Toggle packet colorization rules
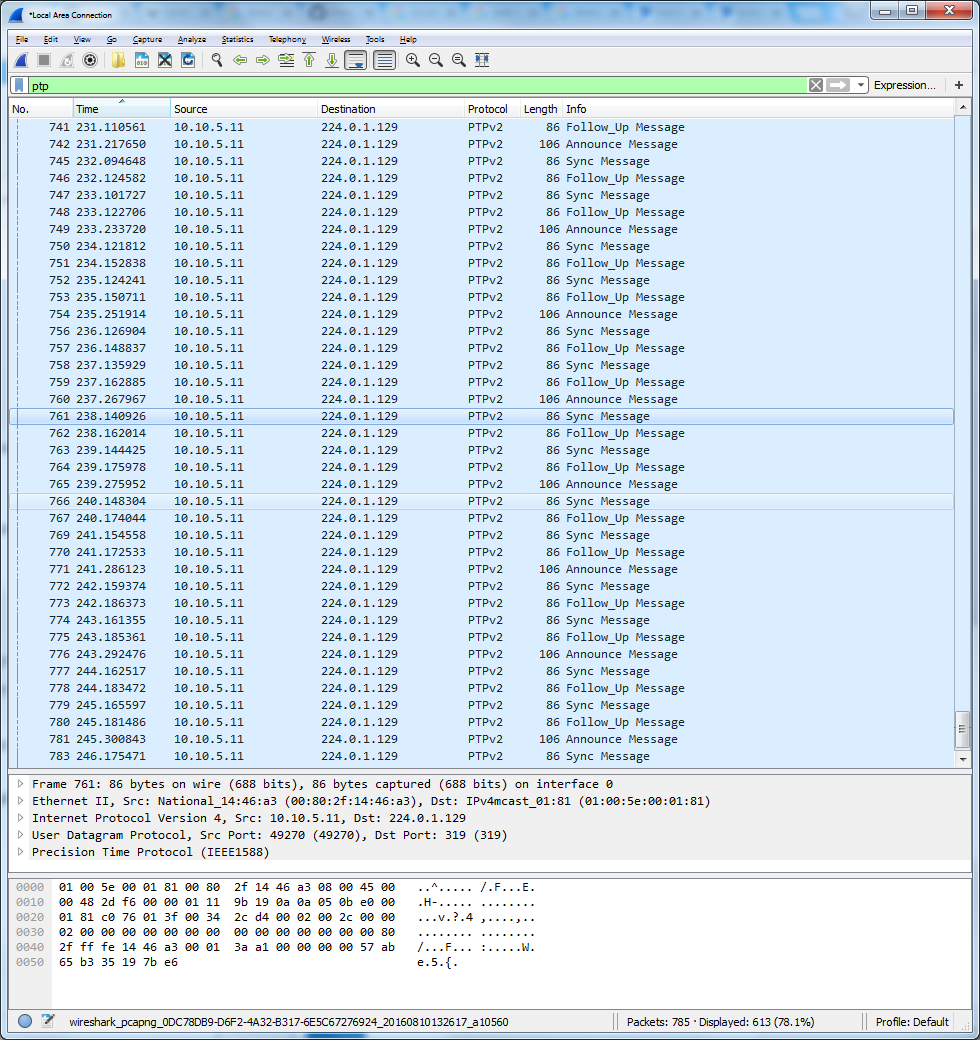Viewport: 980px width, 1040px height. coord(385,60)
